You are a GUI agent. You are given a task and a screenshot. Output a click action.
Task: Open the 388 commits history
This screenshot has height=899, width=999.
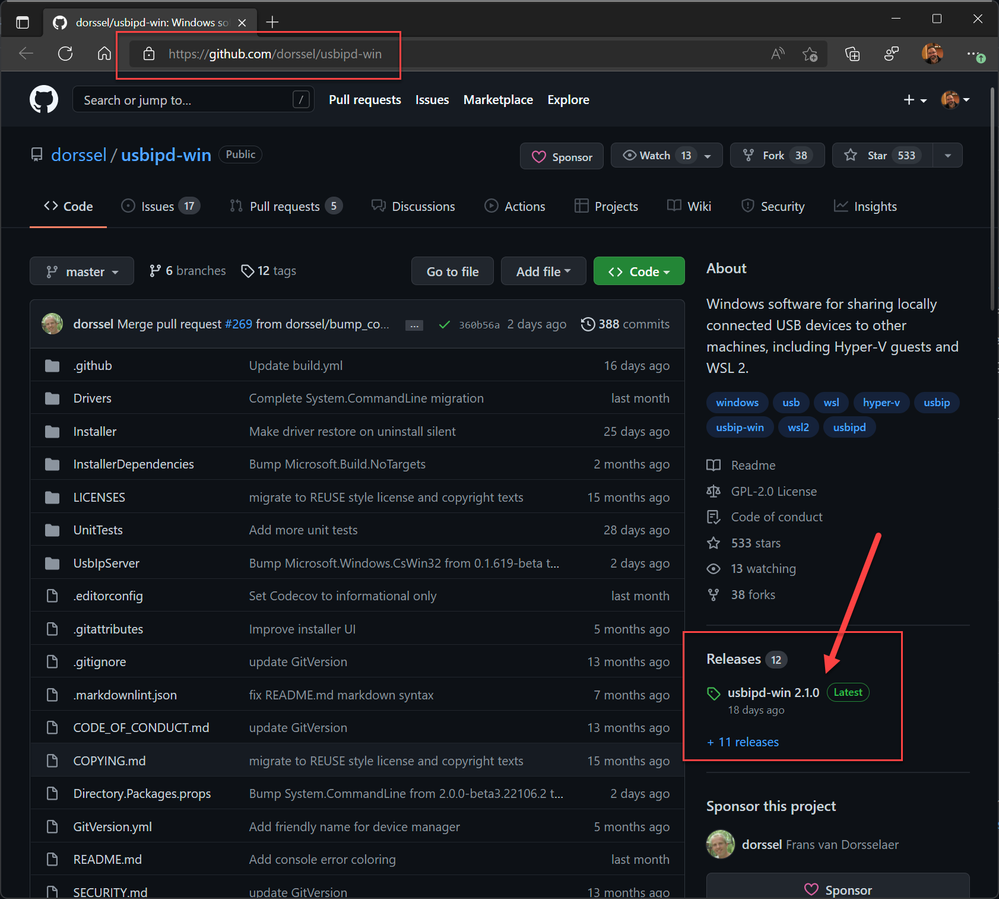(625, 324)
